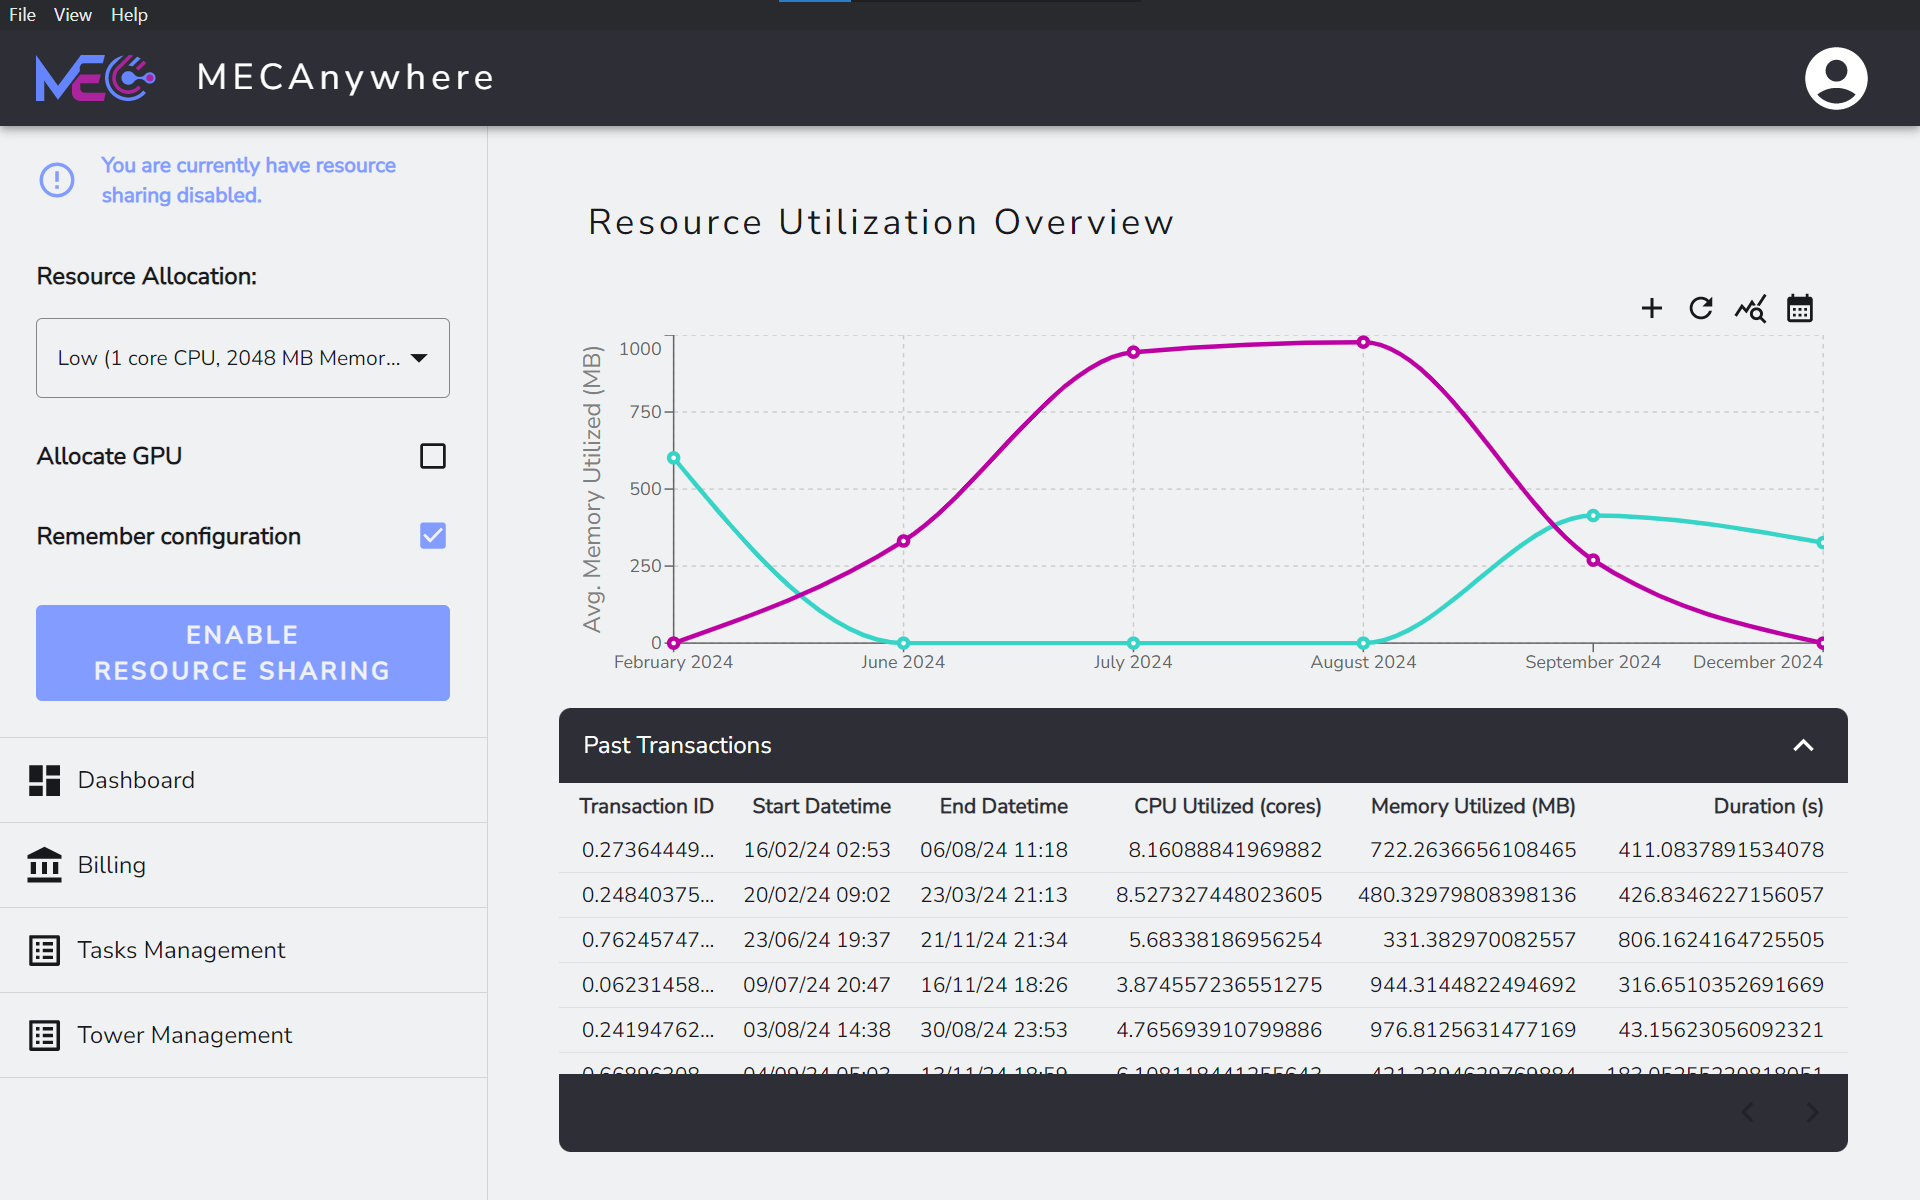
Task: Click CPU value 5.68338186956254
Action: click(1225, 940)
